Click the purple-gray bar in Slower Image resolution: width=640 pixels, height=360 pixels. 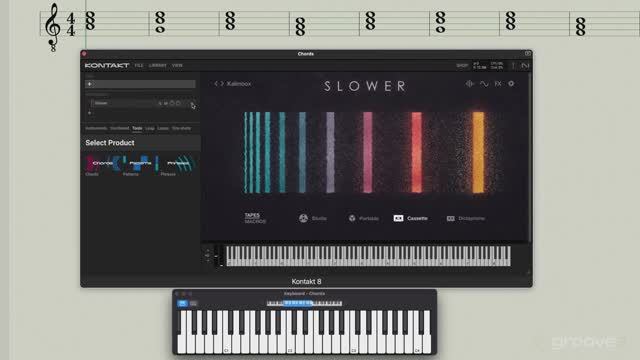pyautogui.click(x=330, y=152)
